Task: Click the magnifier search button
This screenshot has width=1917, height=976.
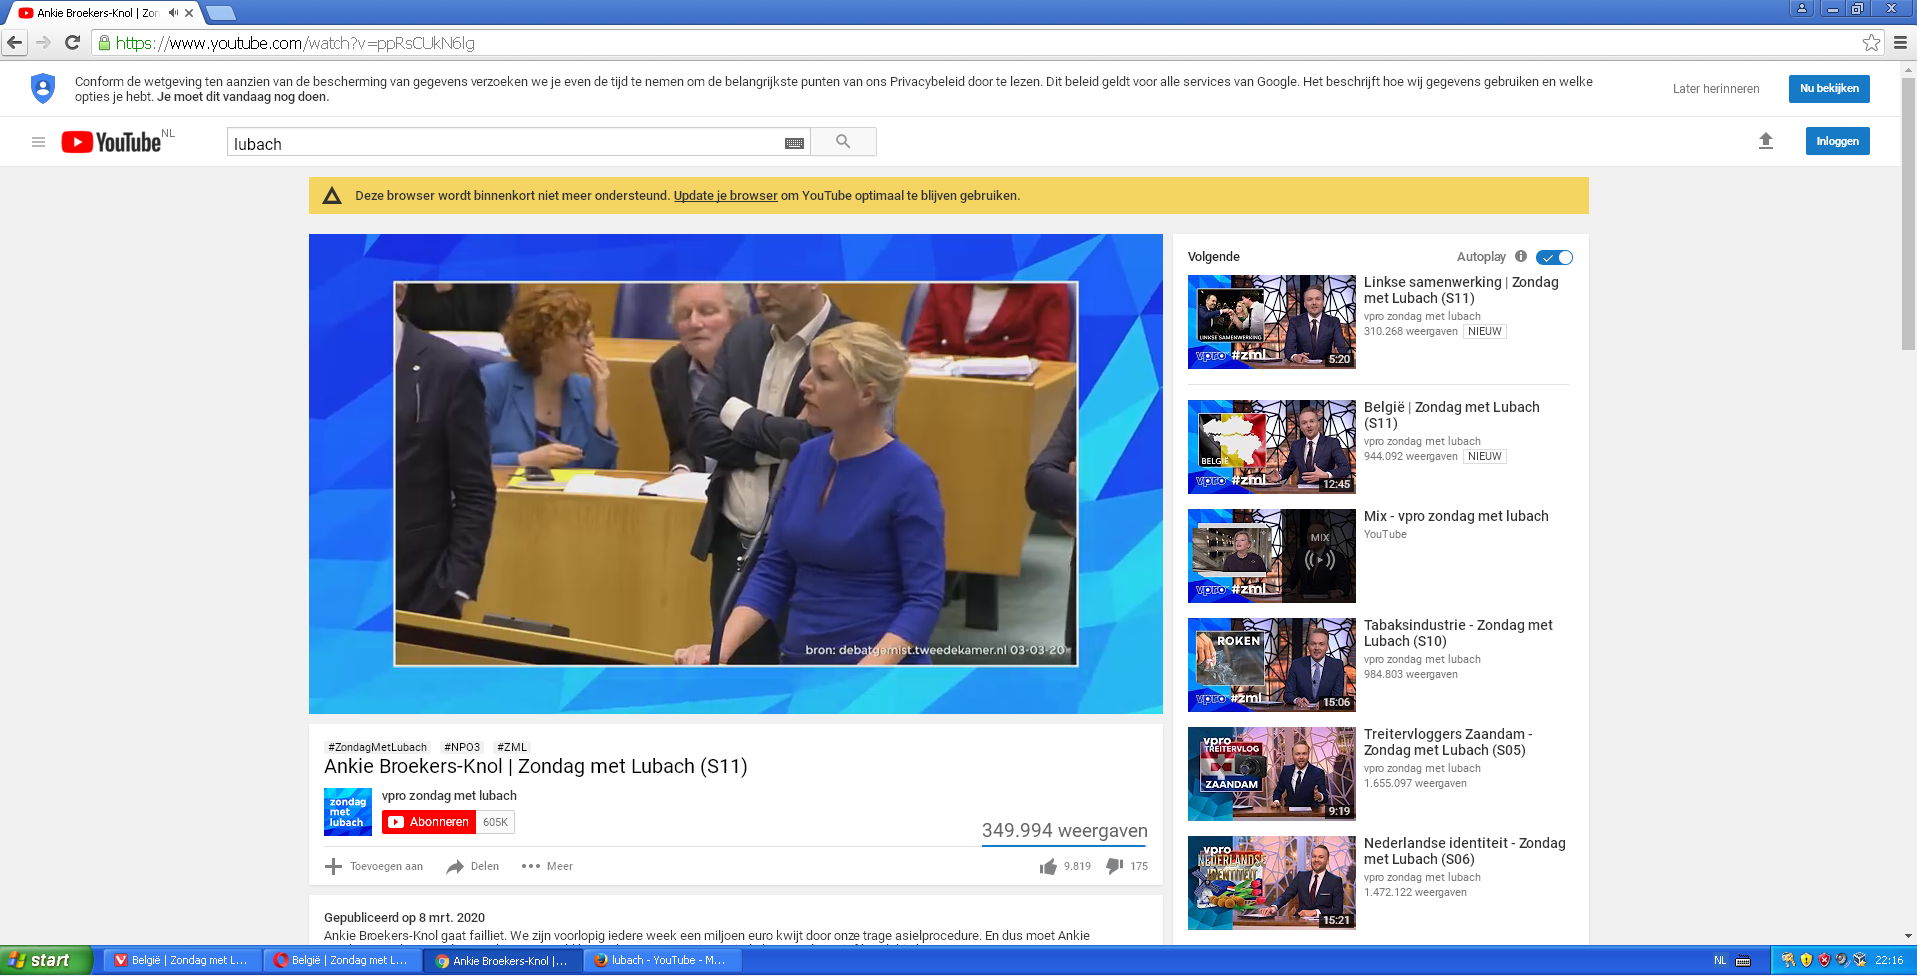Action: 843,142
